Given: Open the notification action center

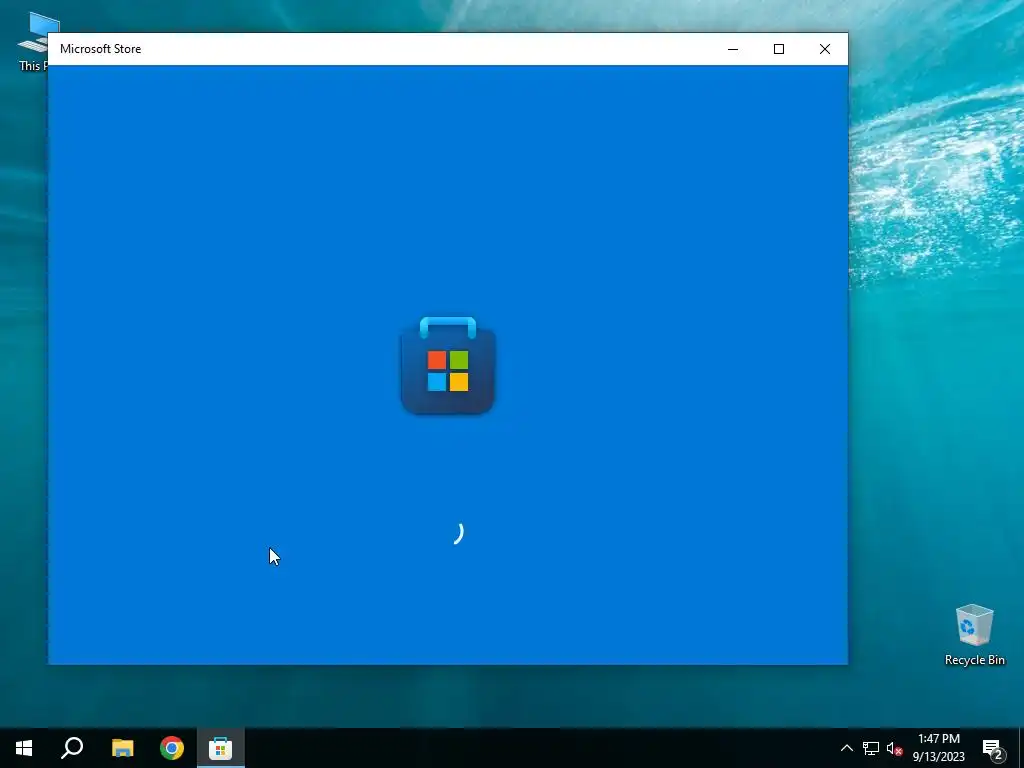Looking at the screenshot, I should pyautogui.click(x=993, y=748).
